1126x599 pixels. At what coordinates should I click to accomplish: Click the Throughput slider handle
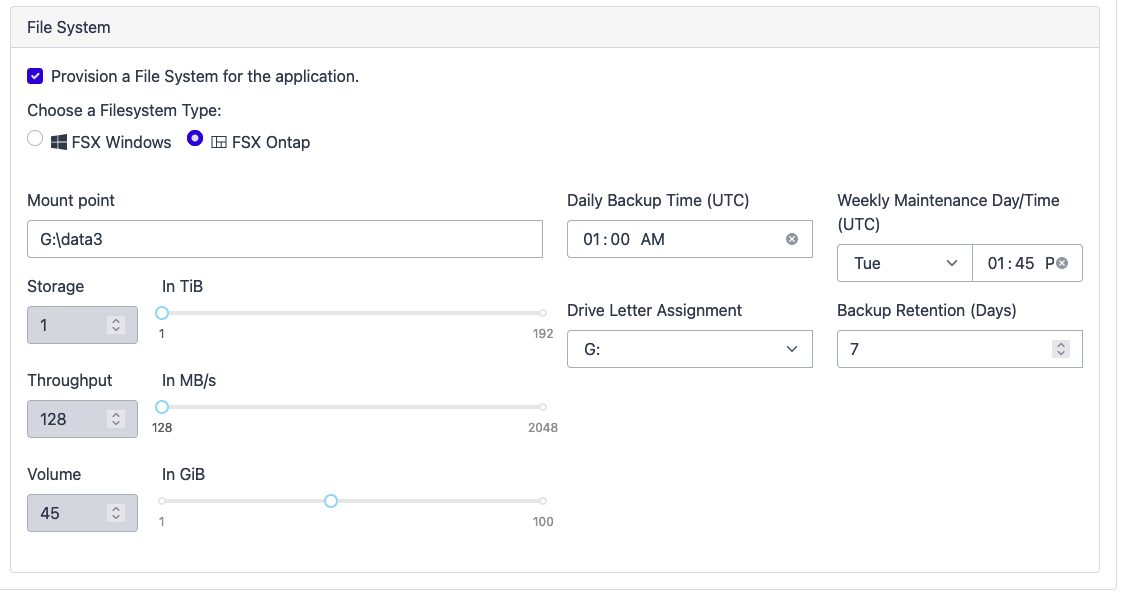162,407
